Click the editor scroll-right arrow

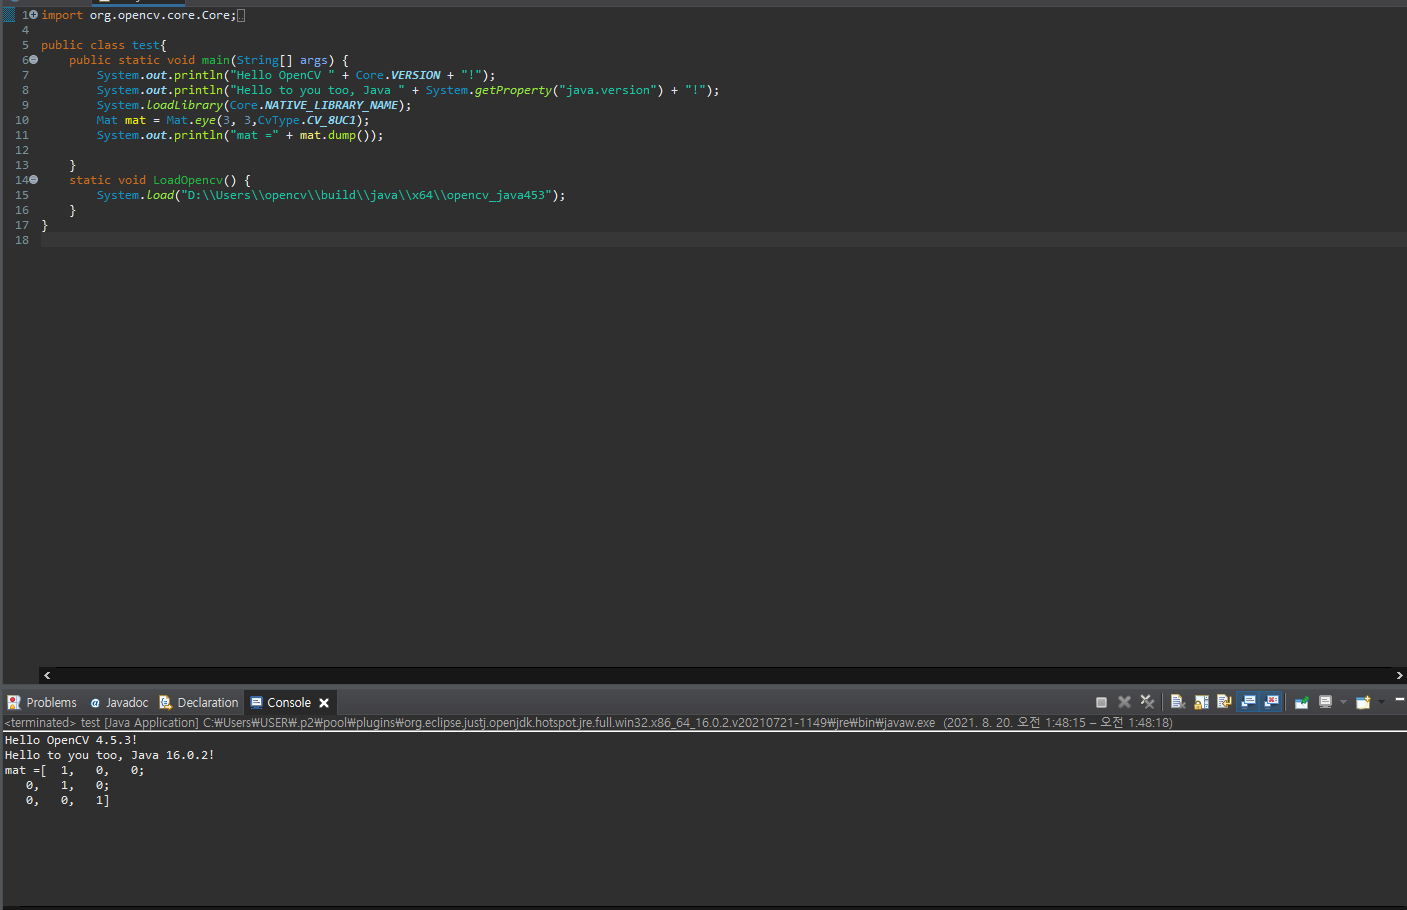(x=1399, y=675)
